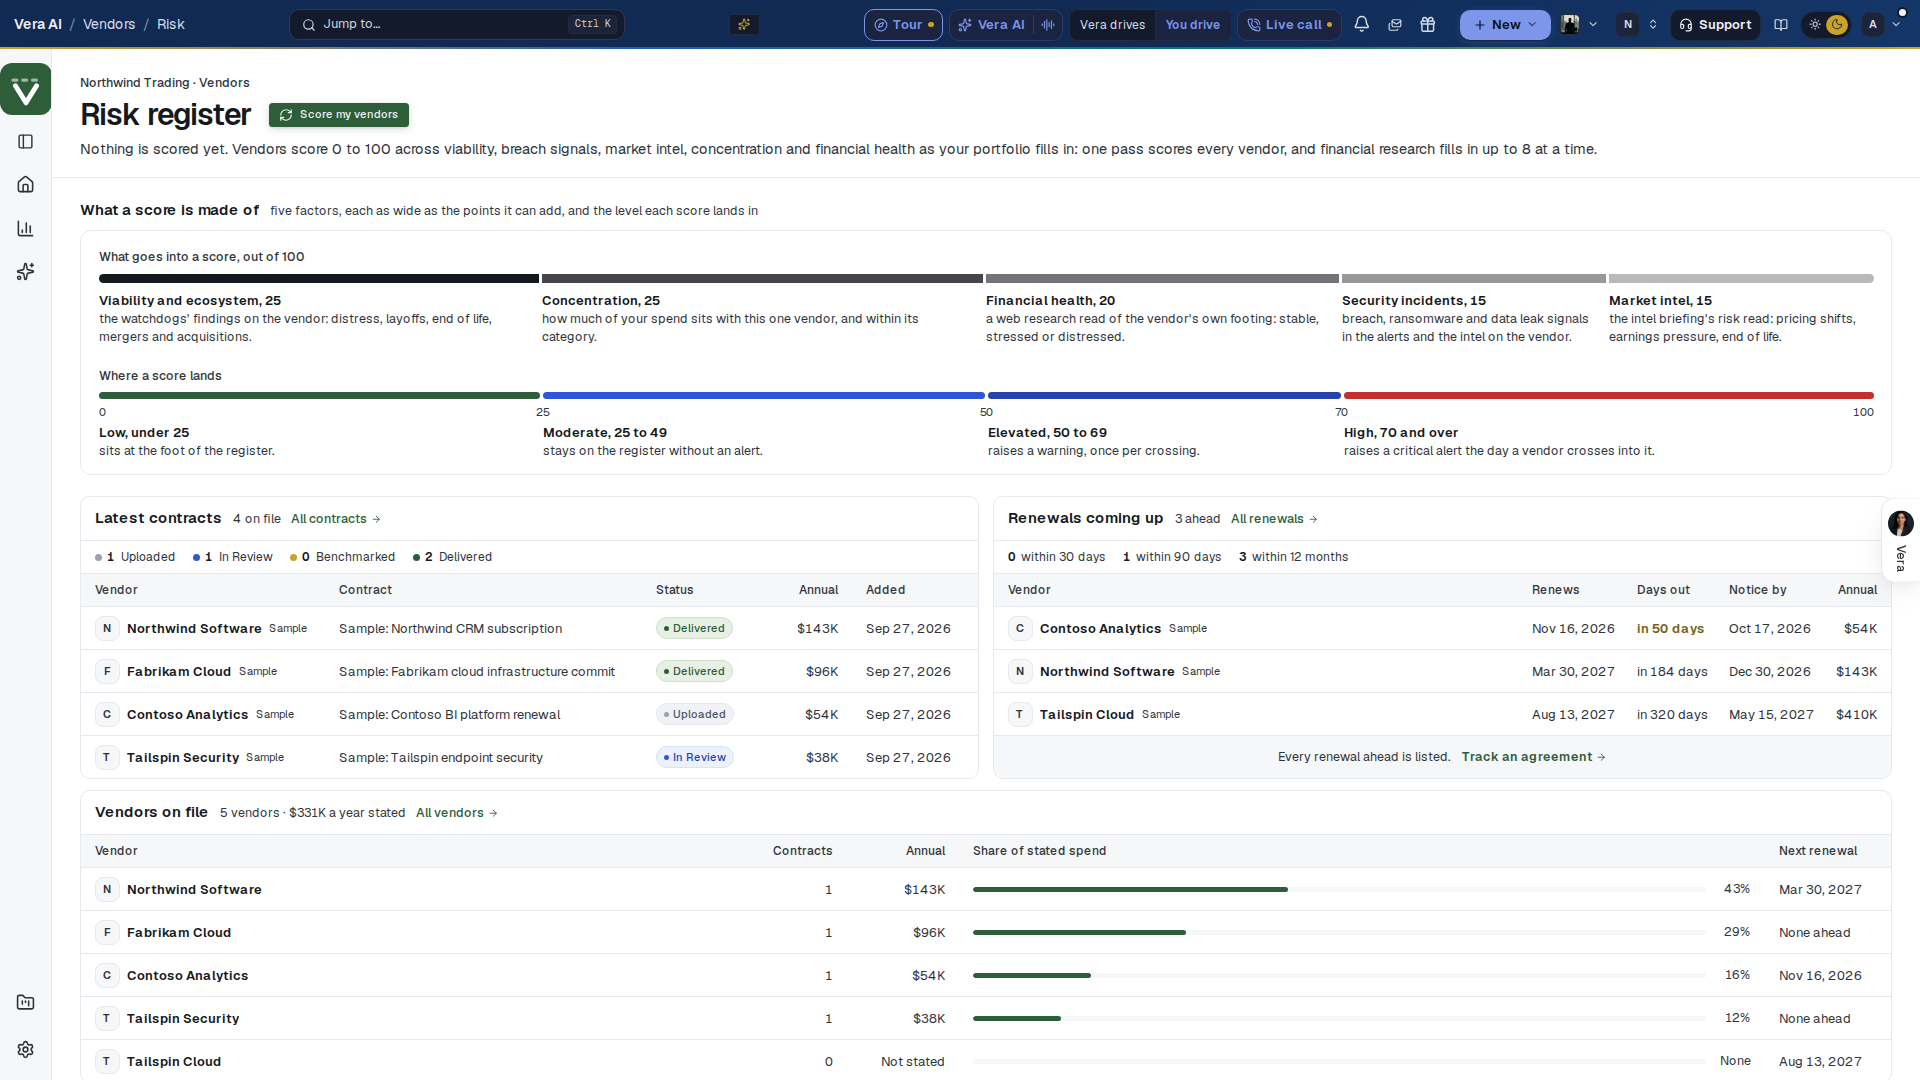Open the Vera assistant avatar side tab
The width and height of the screenshot is (1920, 1080).
(1900, 540)
